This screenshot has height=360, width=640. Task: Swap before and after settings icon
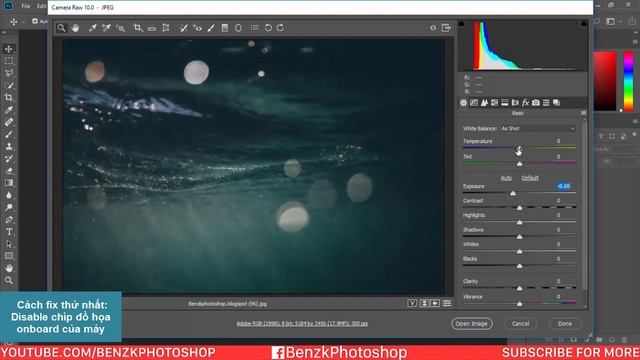424,303
